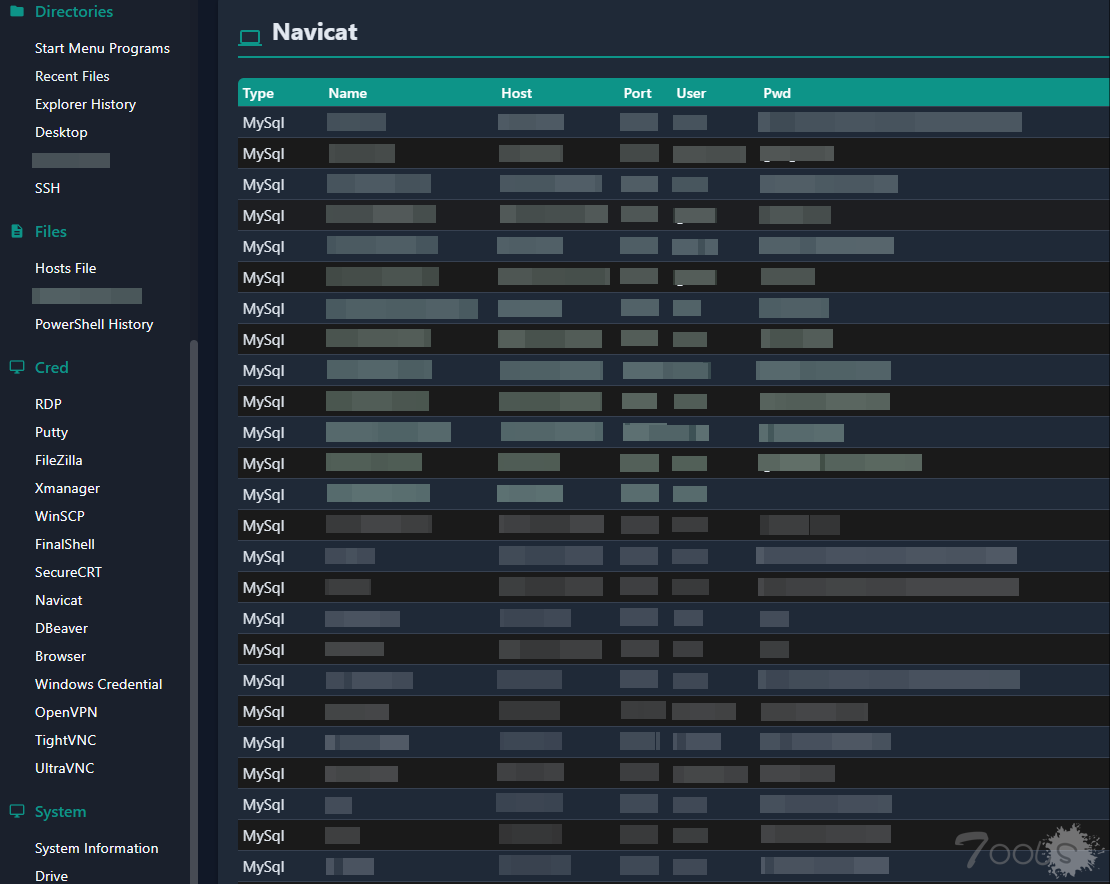Show OpenVPN credentials

click(66, 712)
